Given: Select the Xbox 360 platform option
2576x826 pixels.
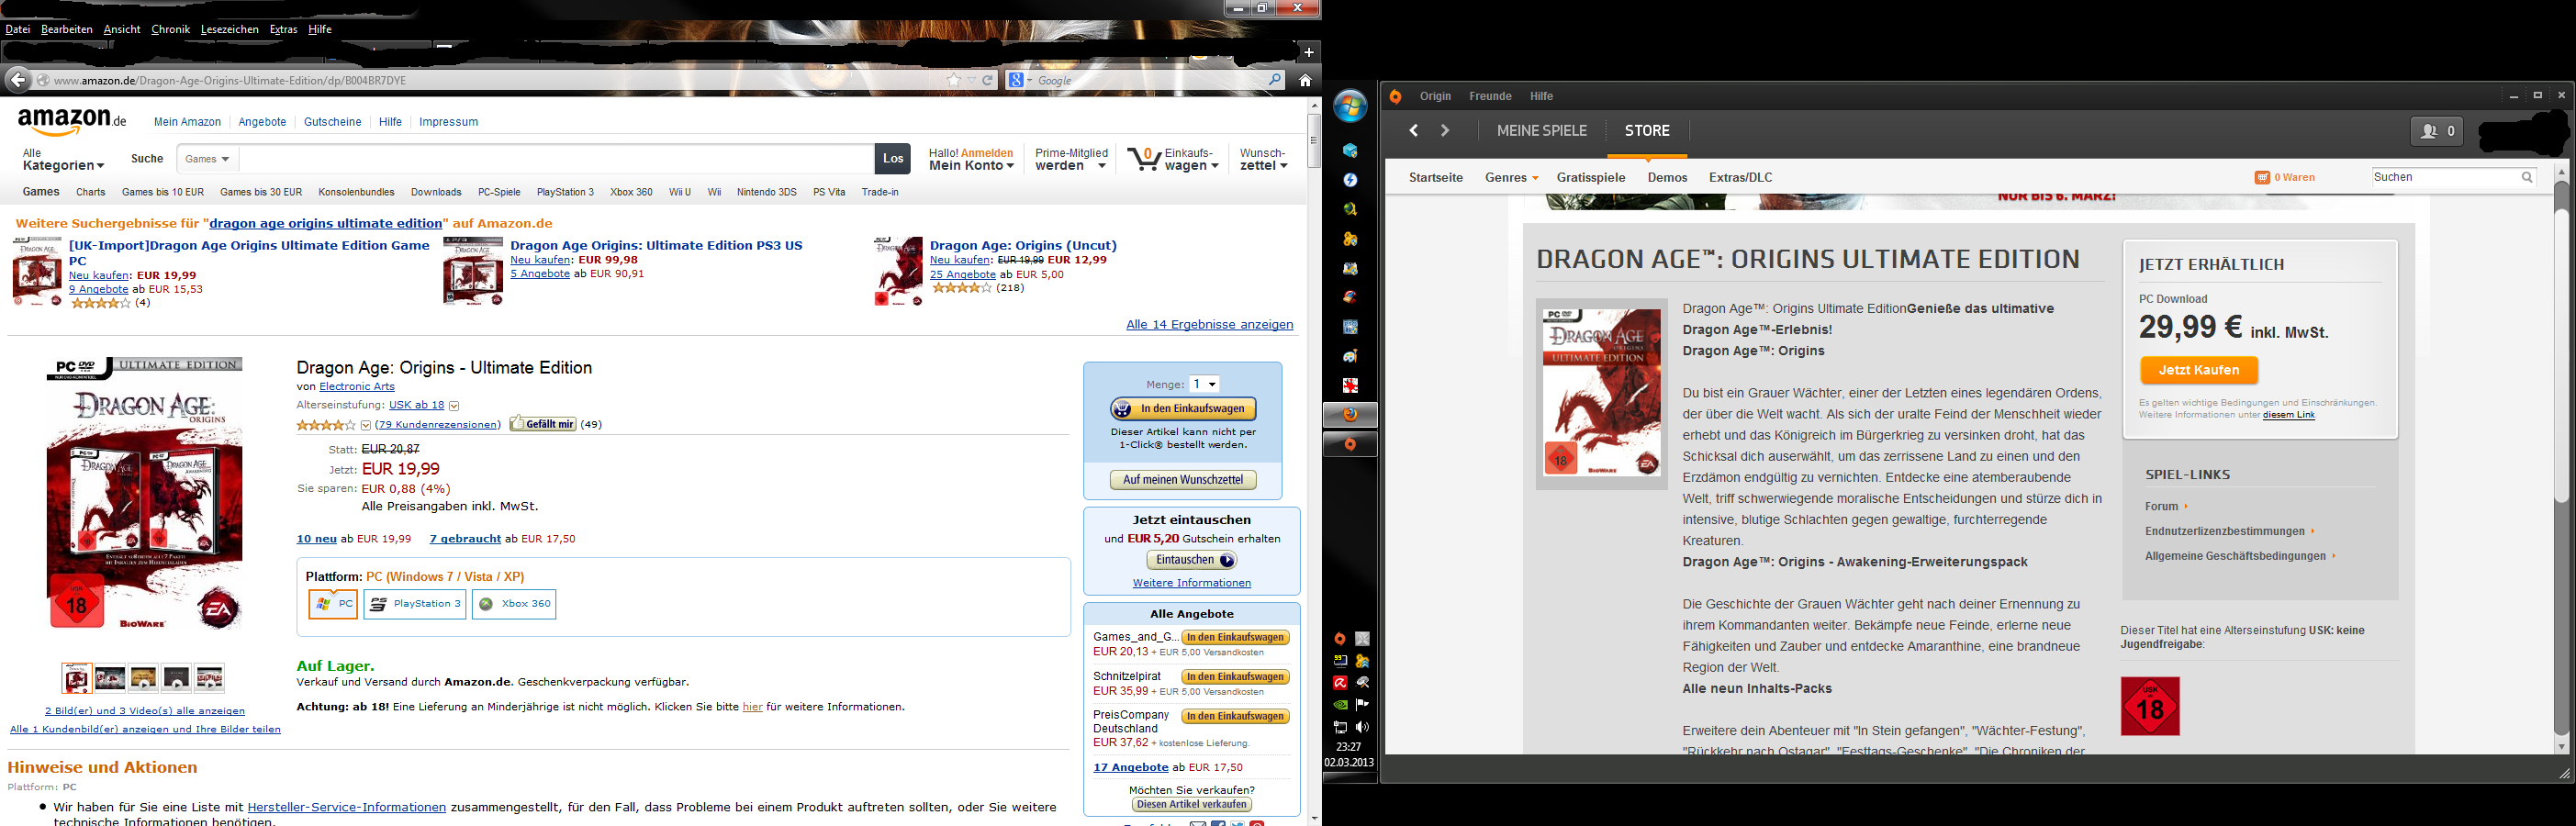Looking at the screenshot, I should (x=514, y=604).
